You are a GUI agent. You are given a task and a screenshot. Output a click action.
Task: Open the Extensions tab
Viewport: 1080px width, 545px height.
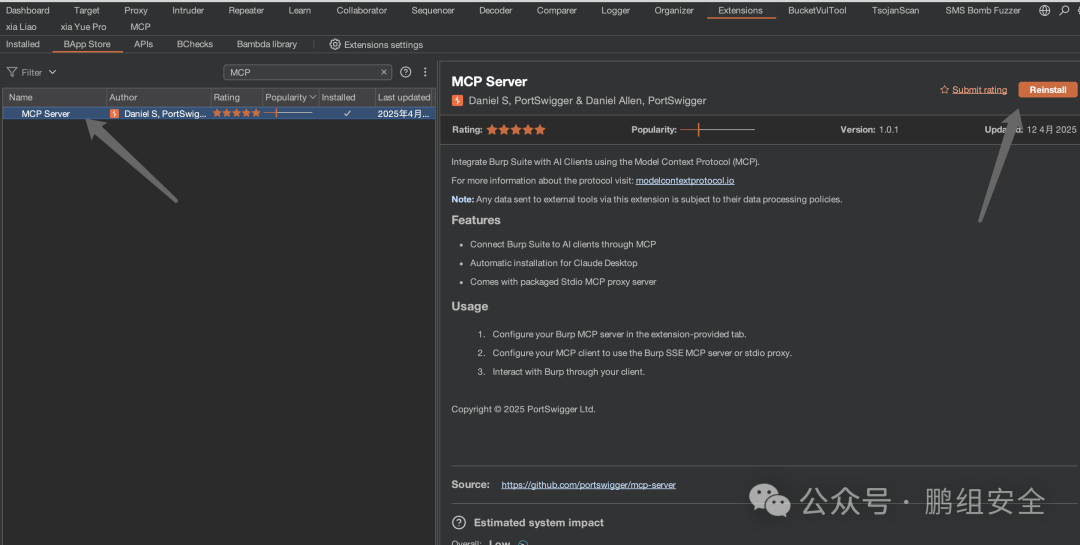click(740, 10)
